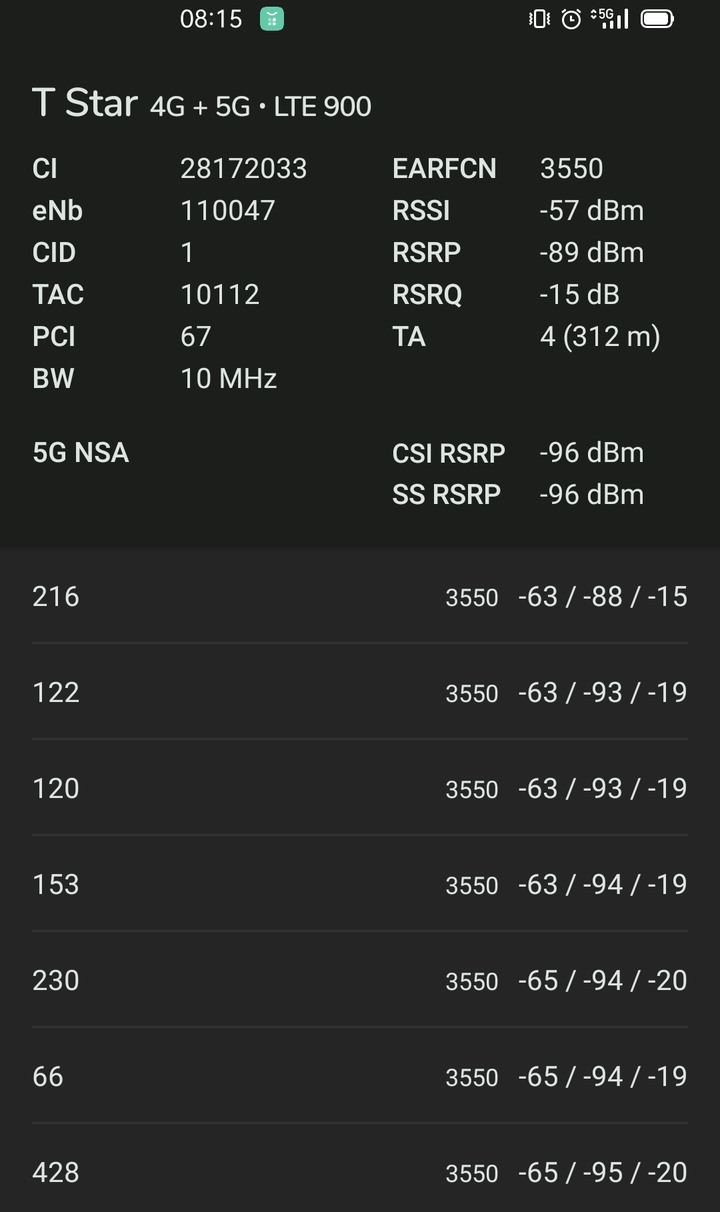This screenshot has height=1212, width=720.
Task: Select neighbor cell row PCI 120
Action: point(360,788)
